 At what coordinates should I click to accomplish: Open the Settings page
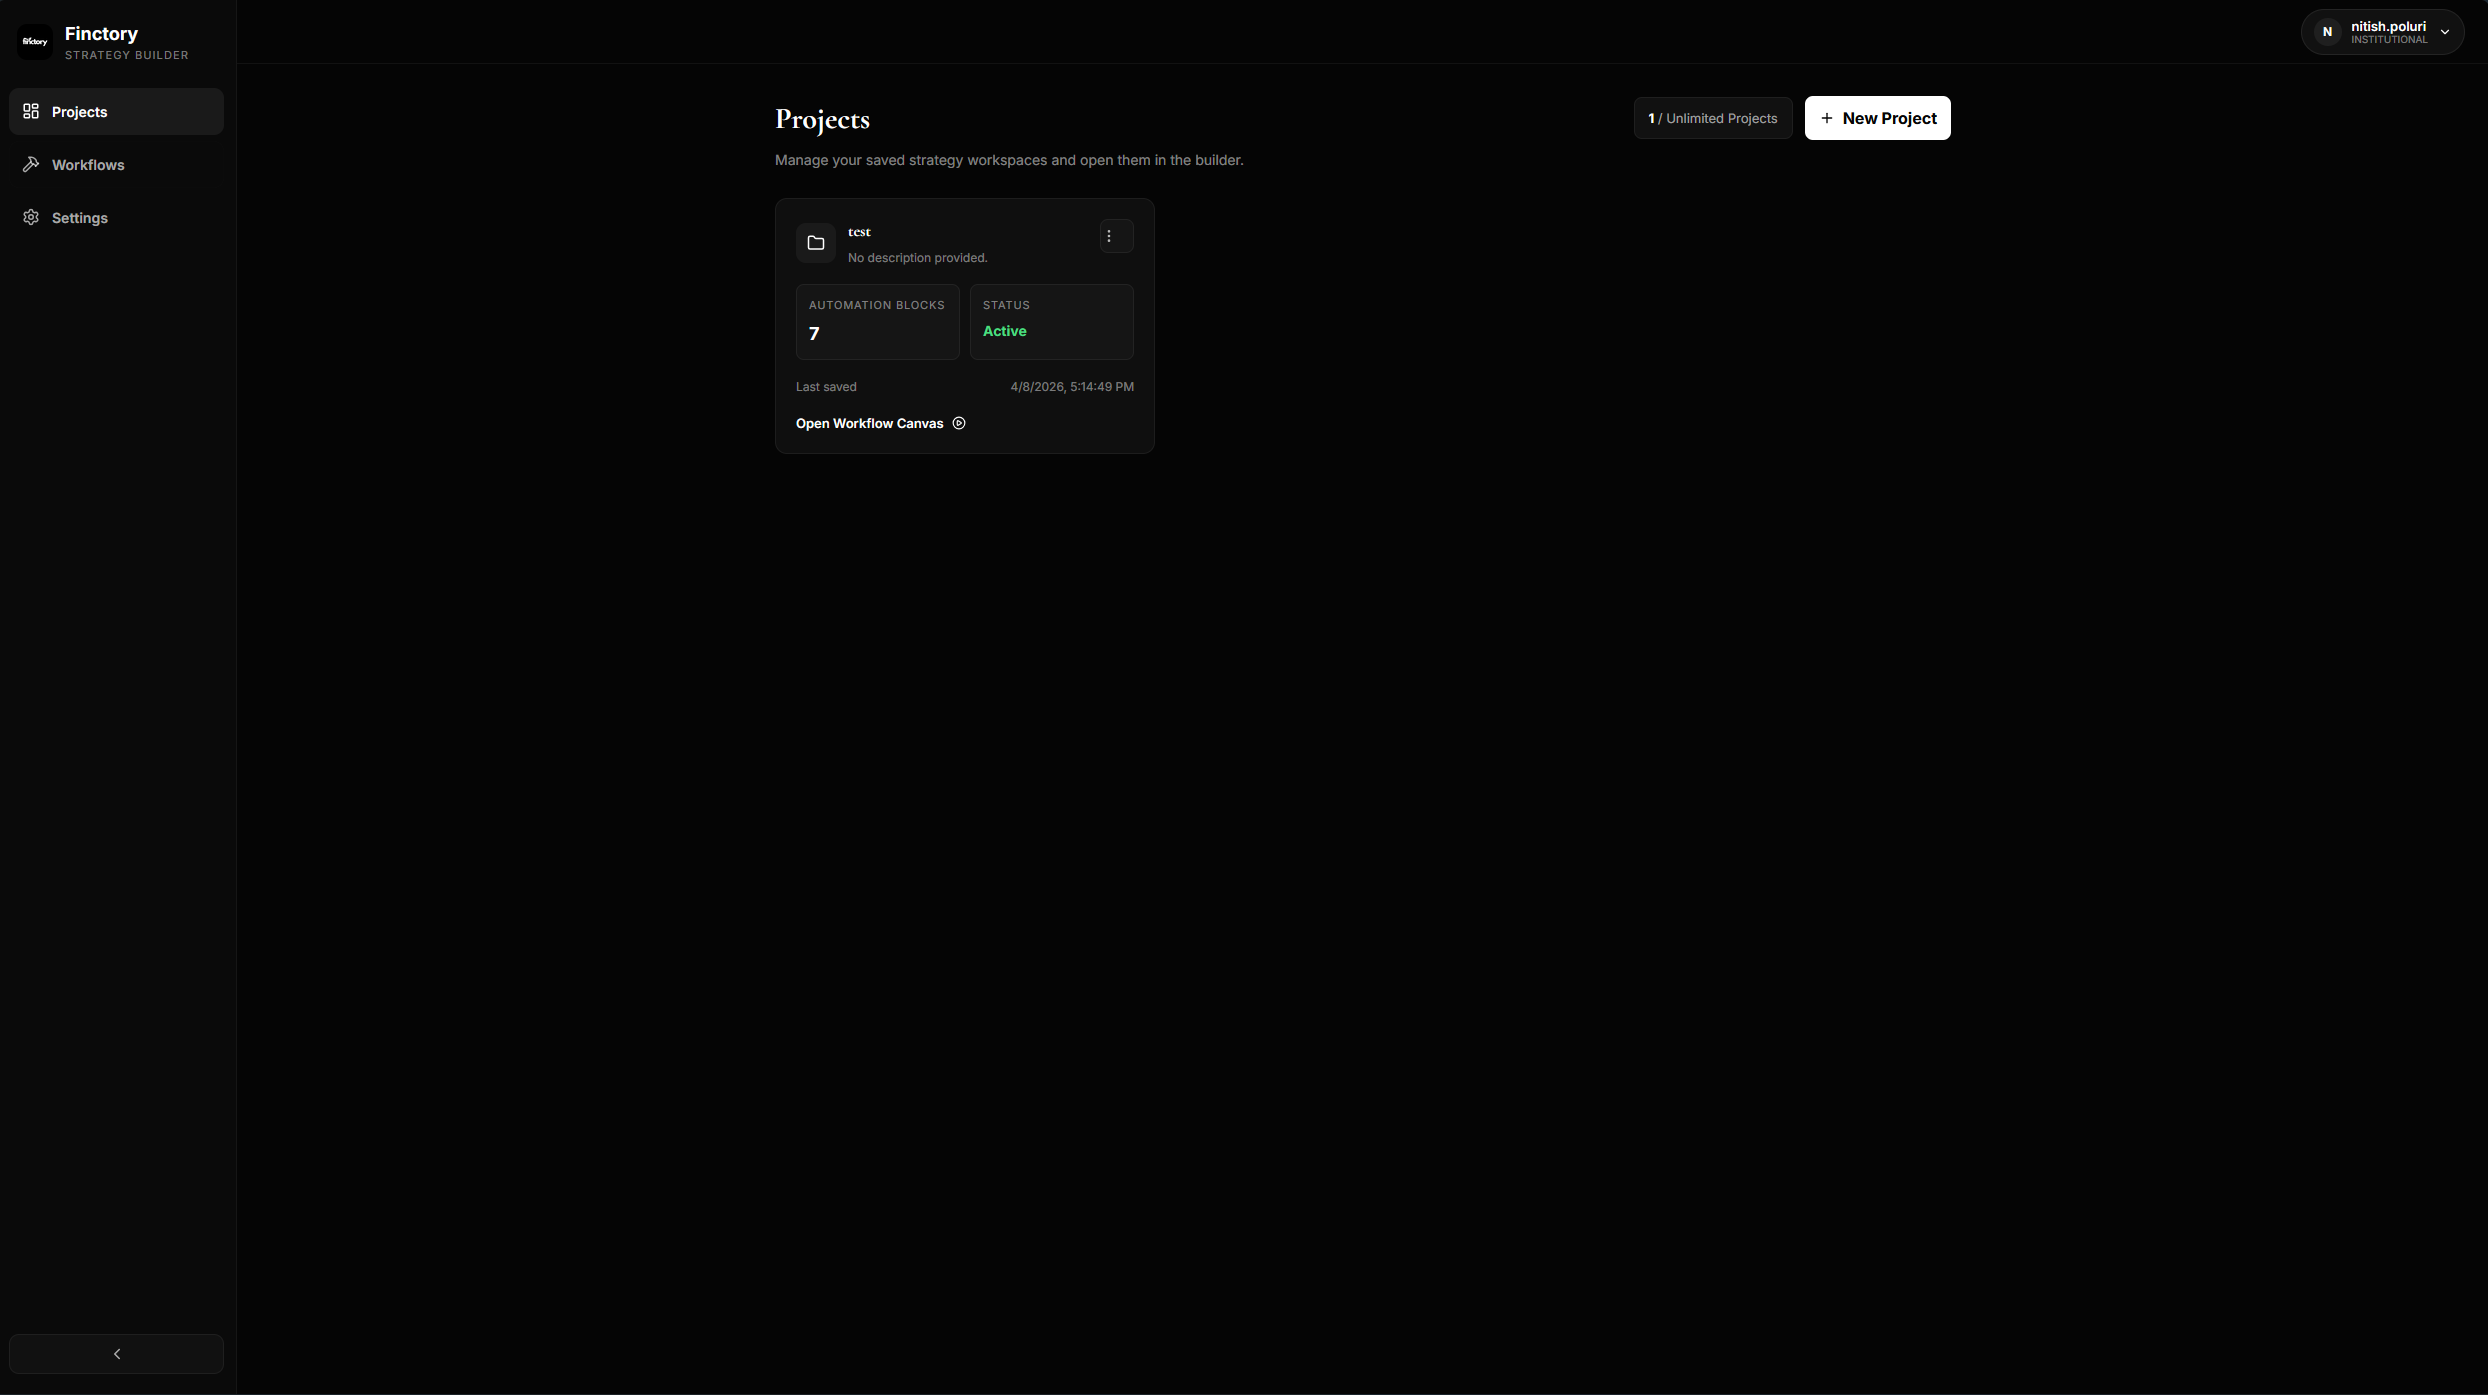(x=80, y=218)
